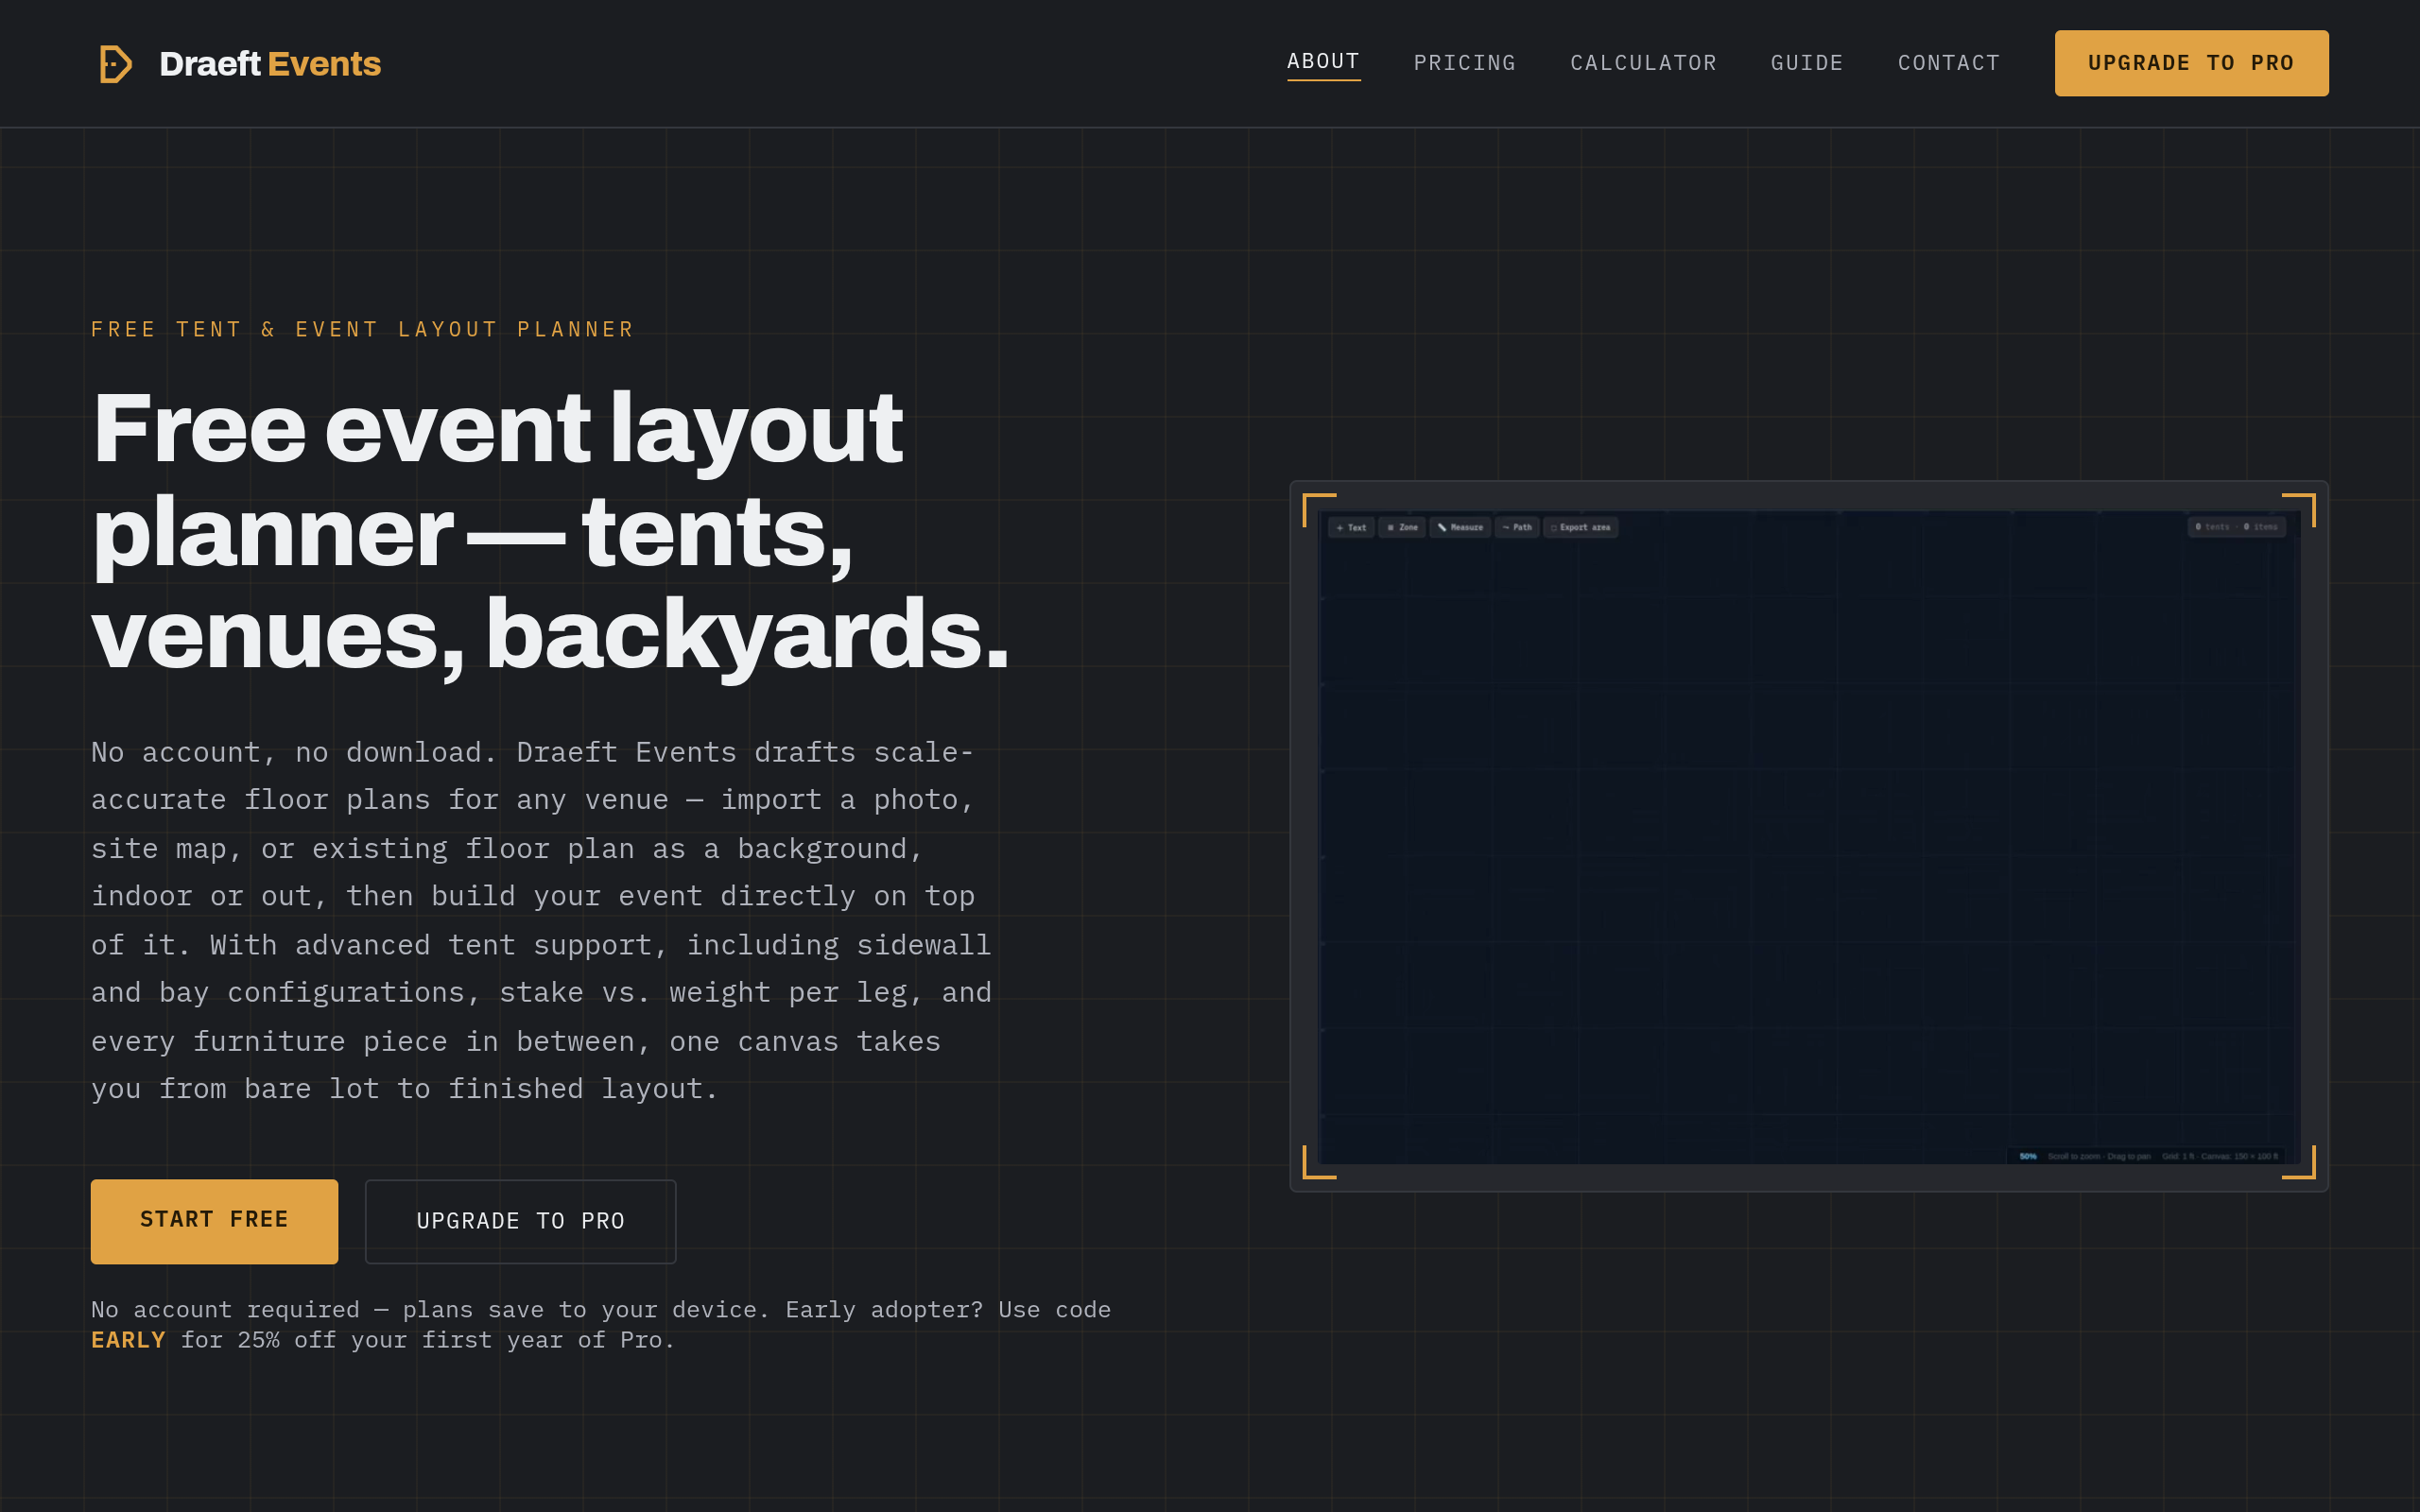Go to the Pricing page

[1465, 63]
